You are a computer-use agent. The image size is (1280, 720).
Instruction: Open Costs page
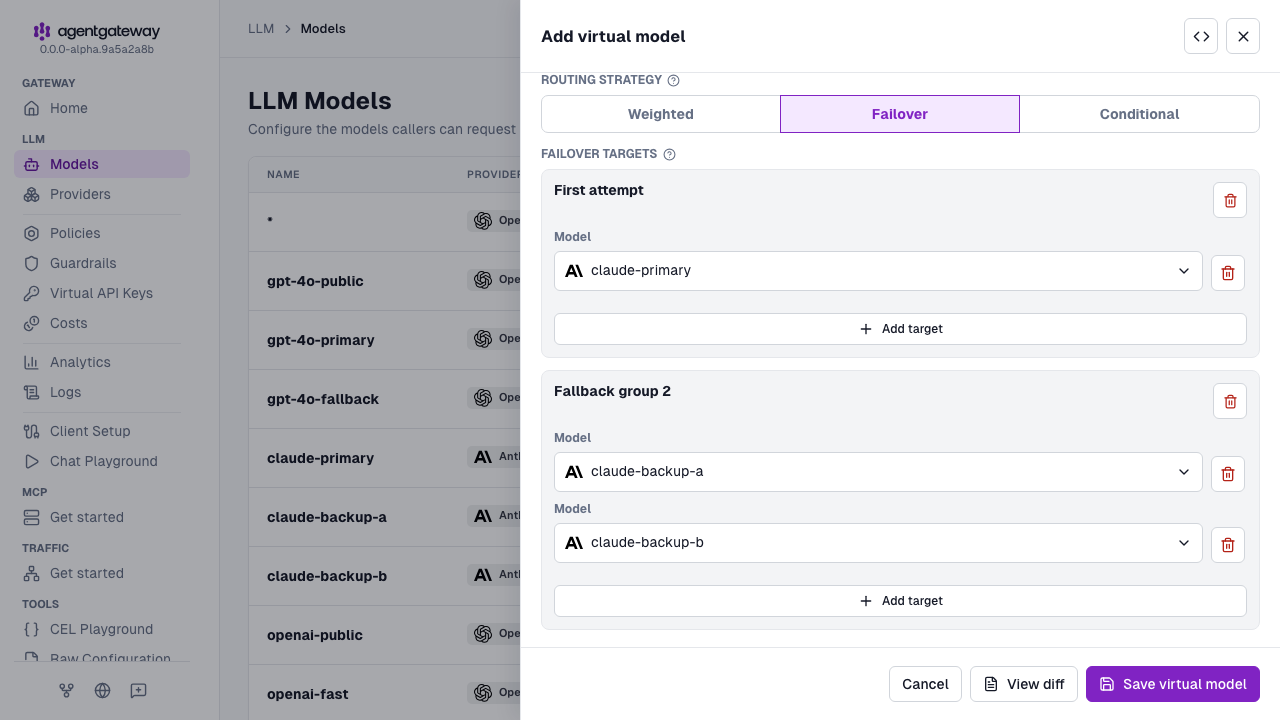coord(102,323)
